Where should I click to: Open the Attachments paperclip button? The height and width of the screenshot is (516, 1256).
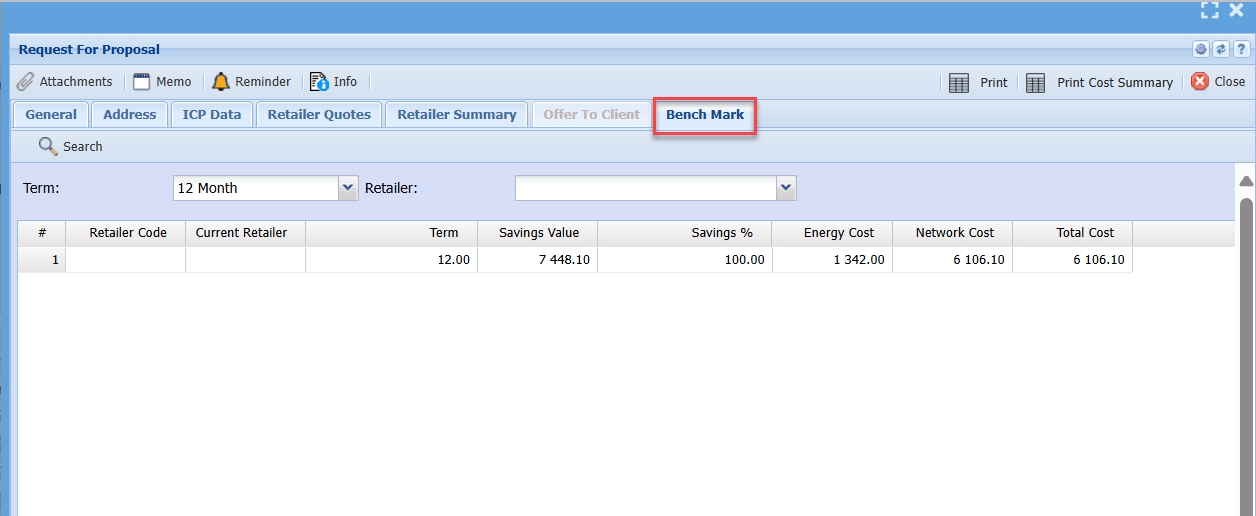[65, 82]
